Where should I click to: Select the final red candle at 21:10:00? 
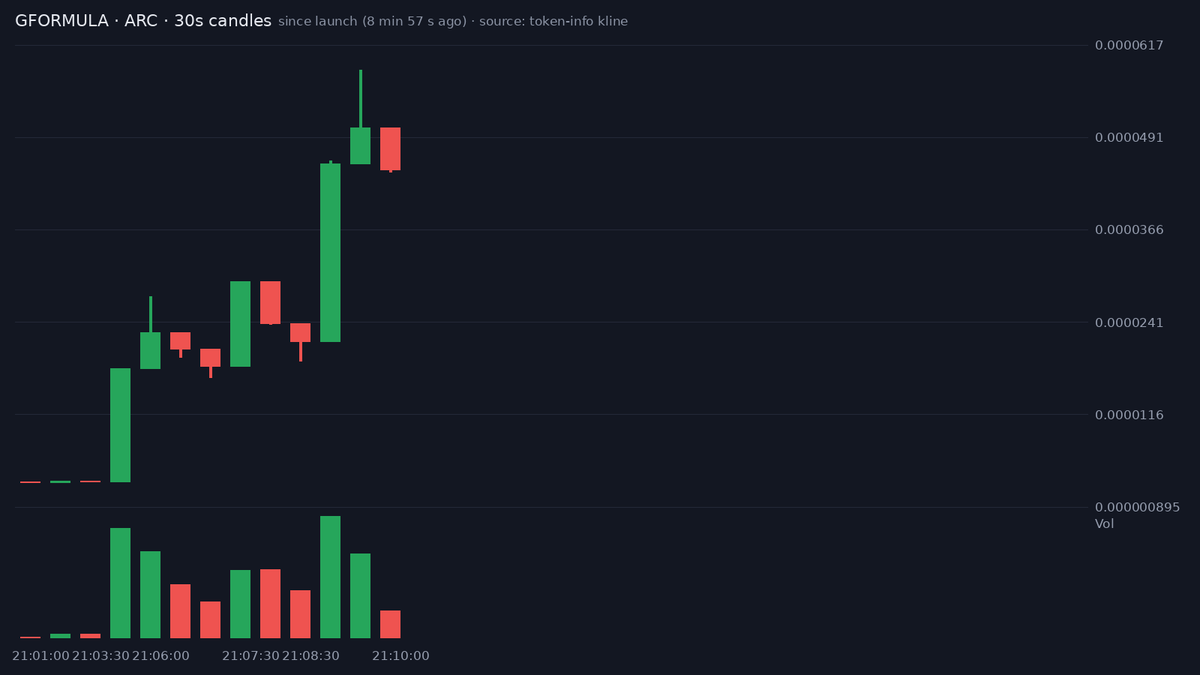[x=390, y=149]
